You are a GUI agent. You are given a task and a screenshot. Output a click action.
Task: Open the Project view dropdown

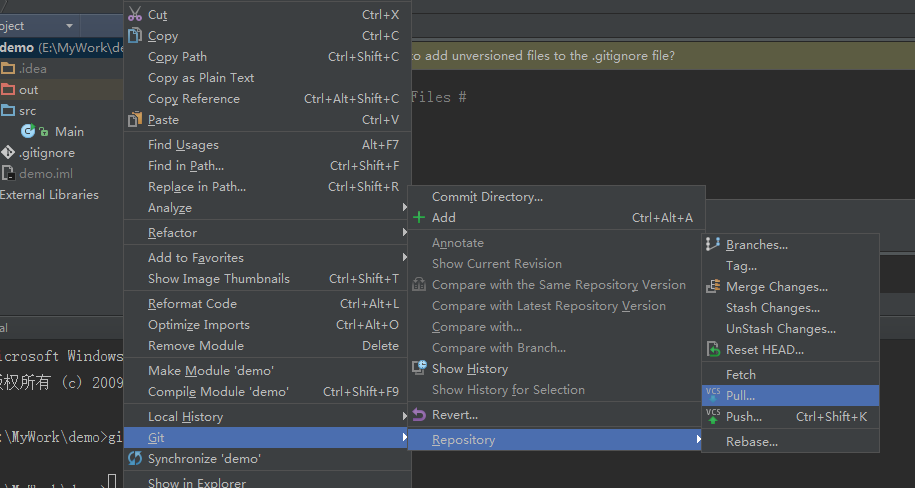tap(69, 25)
